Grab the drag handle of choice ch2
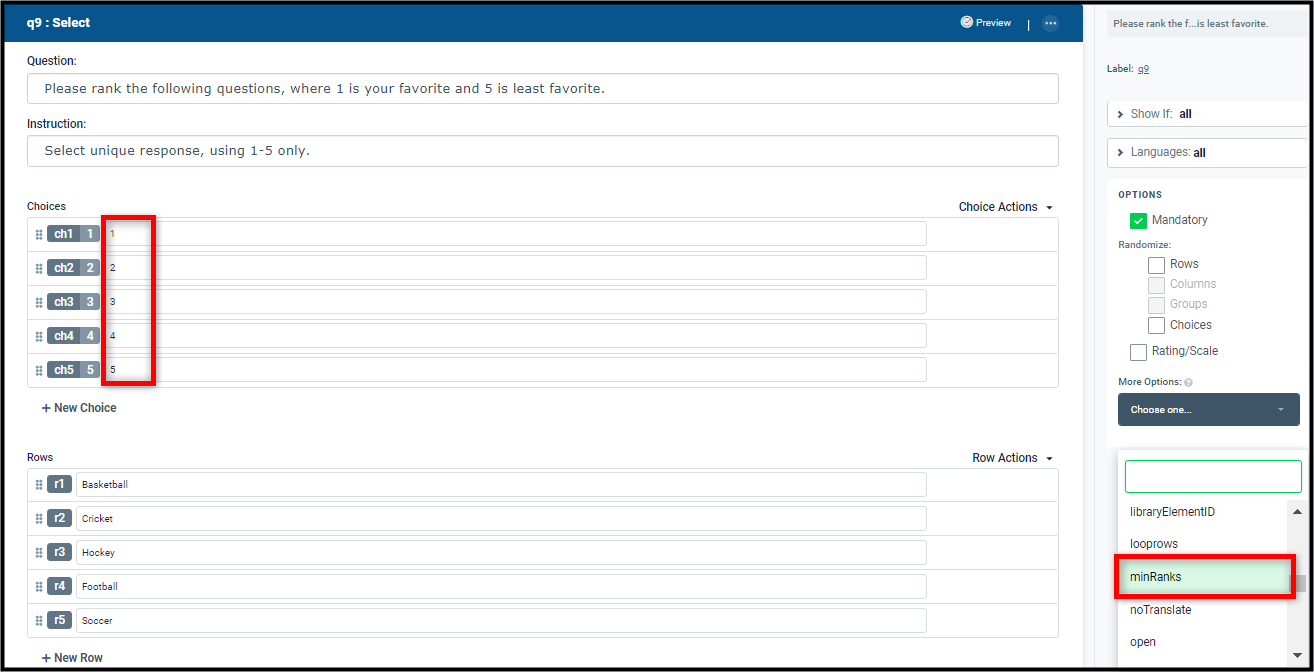Screen dimensions: 1314x672 click(x=40, y=268)
